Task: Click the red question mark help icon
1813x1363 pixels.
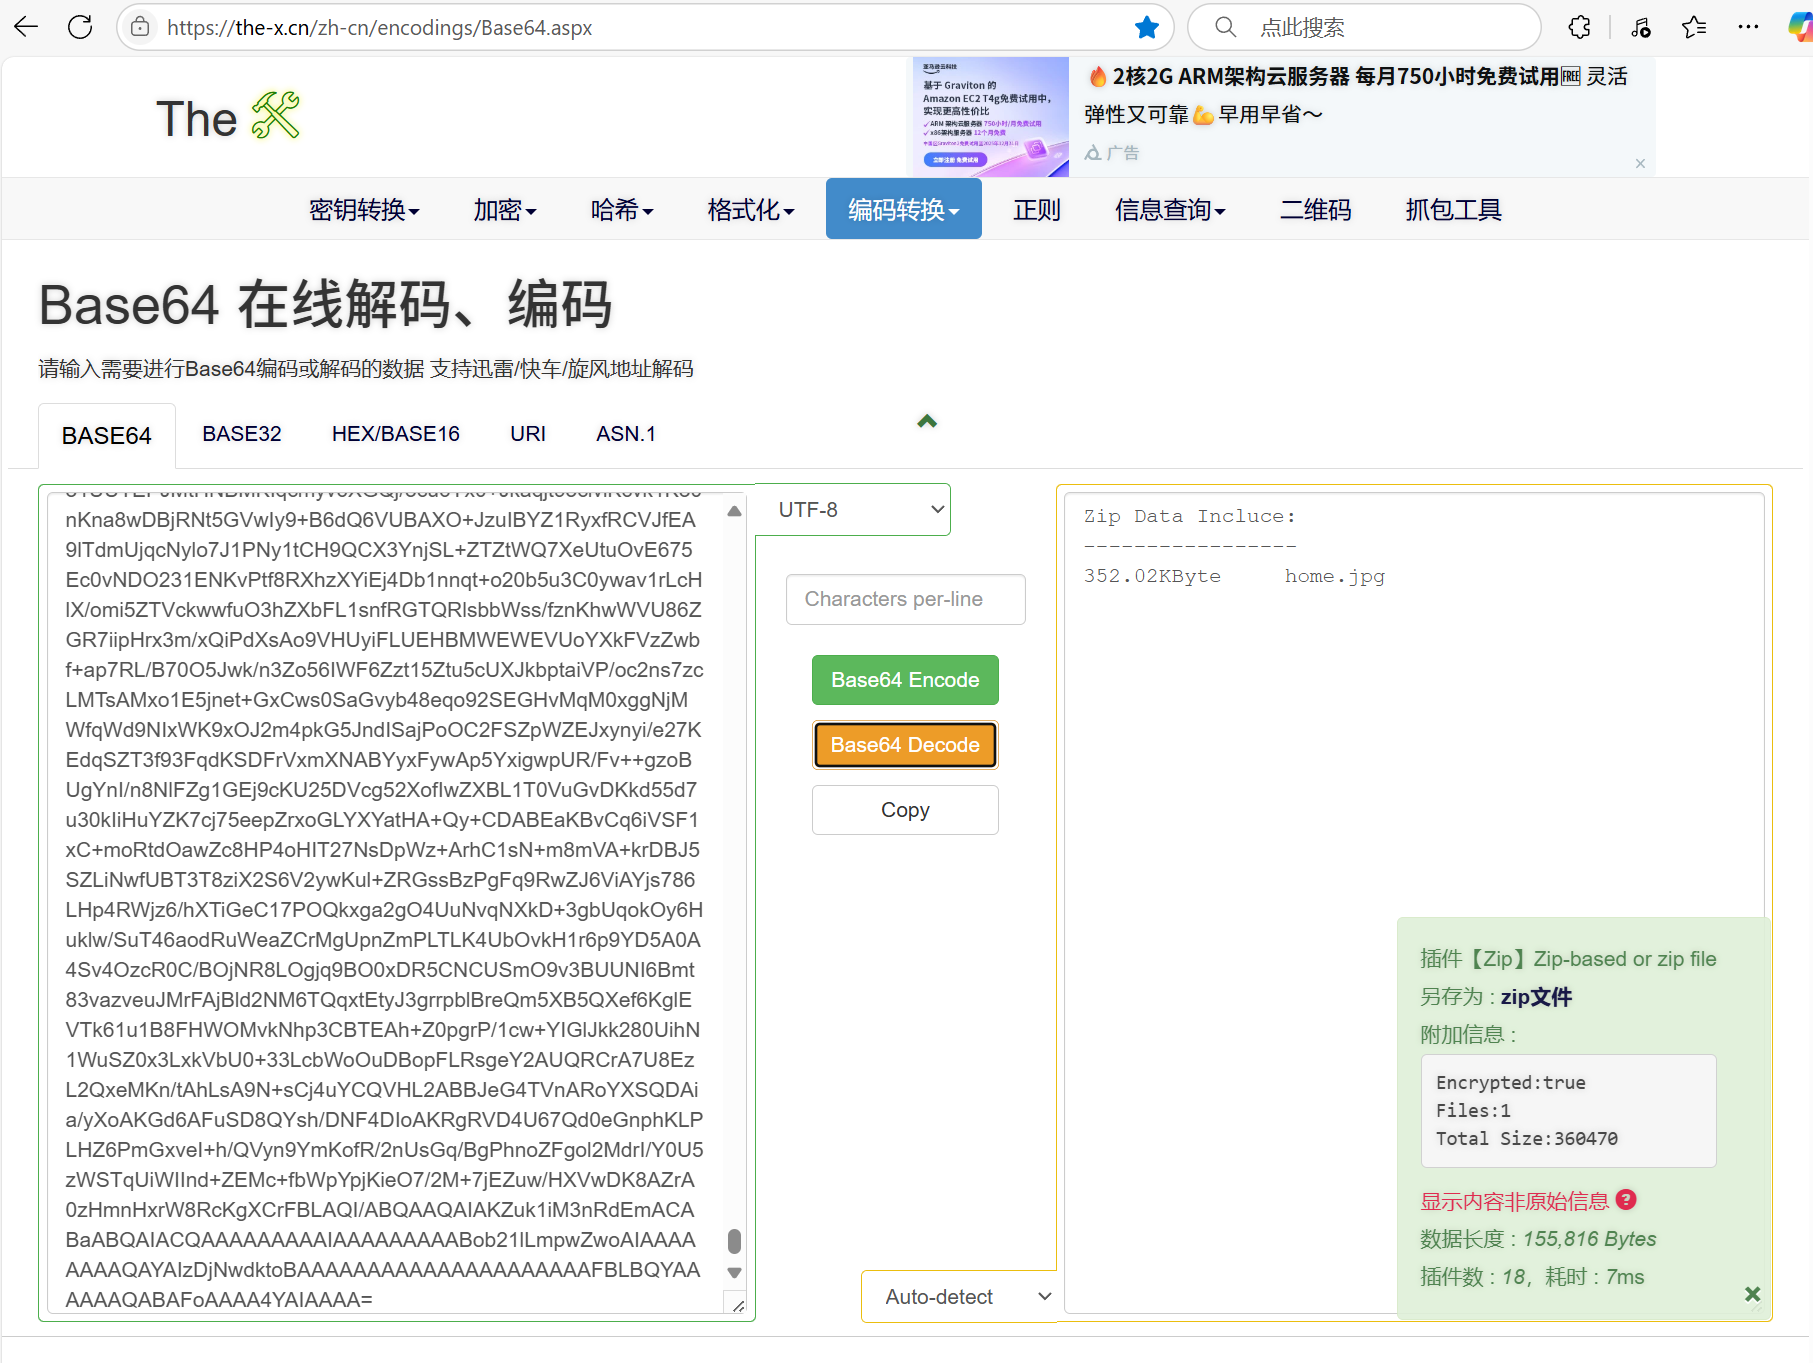Action: click(x=1626, y=1199)
